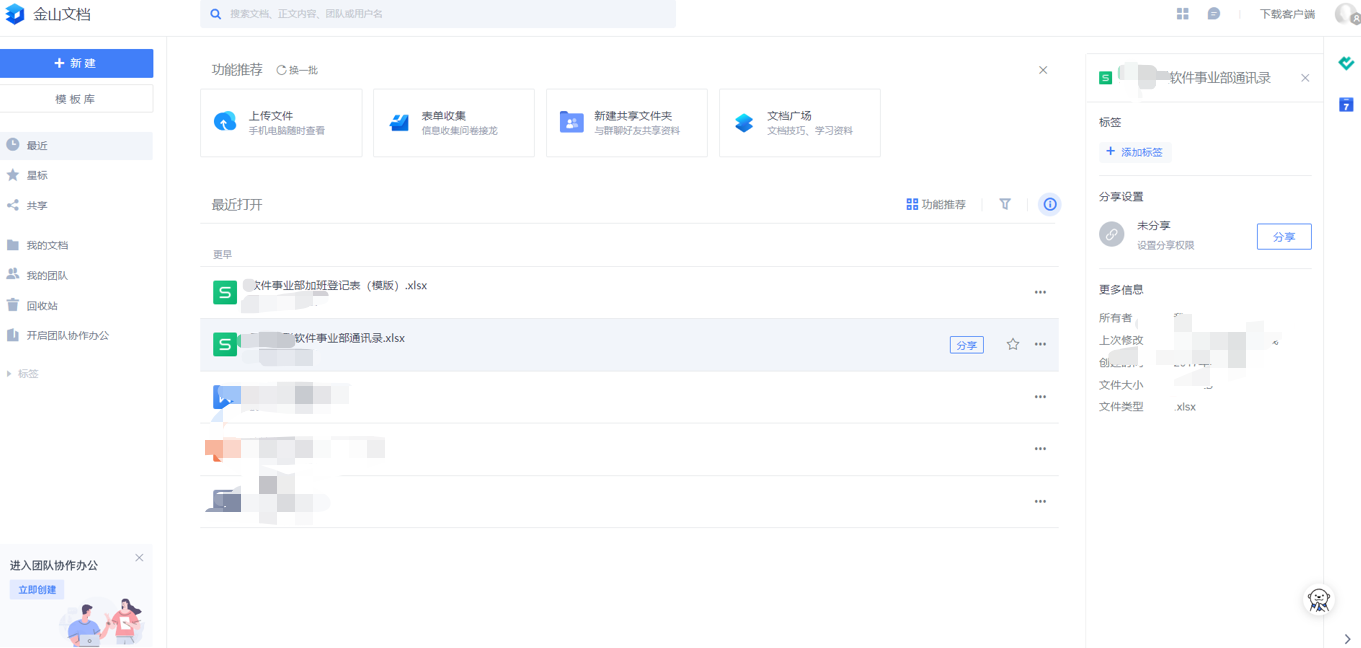The width and height of the screenshot is (1361, 648).
Task: Toggle 功能推荐 button above file list
Action: [936, 204]
